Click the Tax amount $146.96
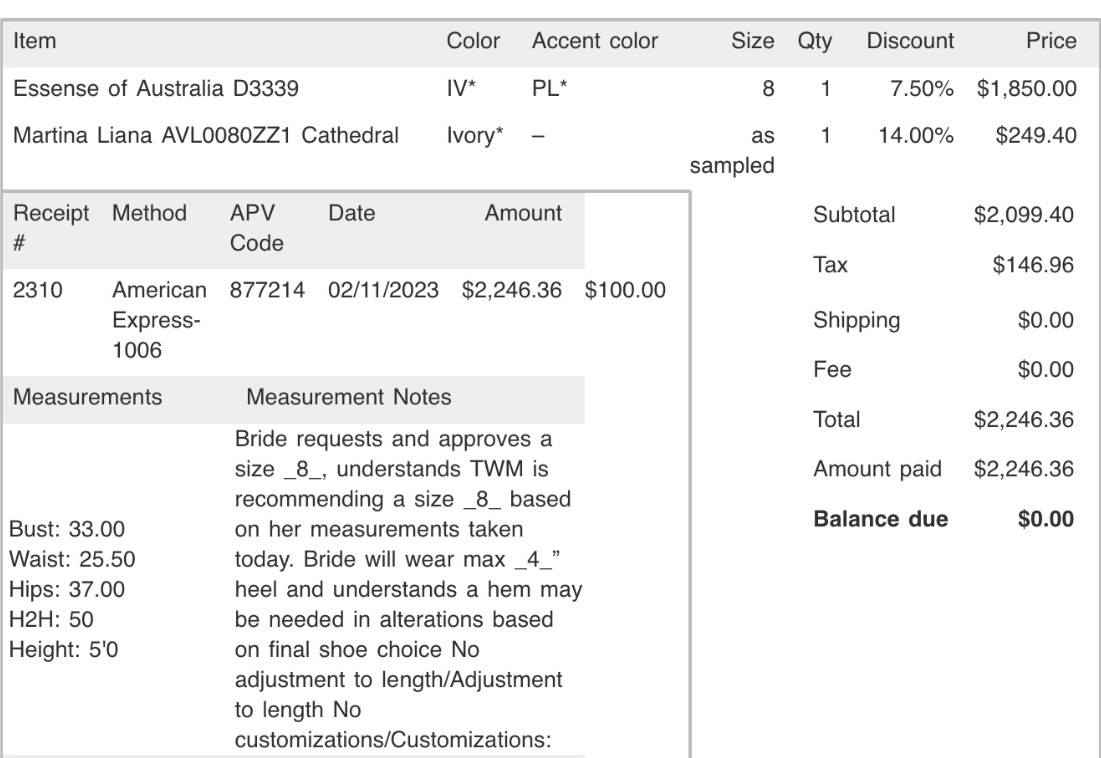The width and height of the screenshot is (1101, 758). click(1034, 265)
